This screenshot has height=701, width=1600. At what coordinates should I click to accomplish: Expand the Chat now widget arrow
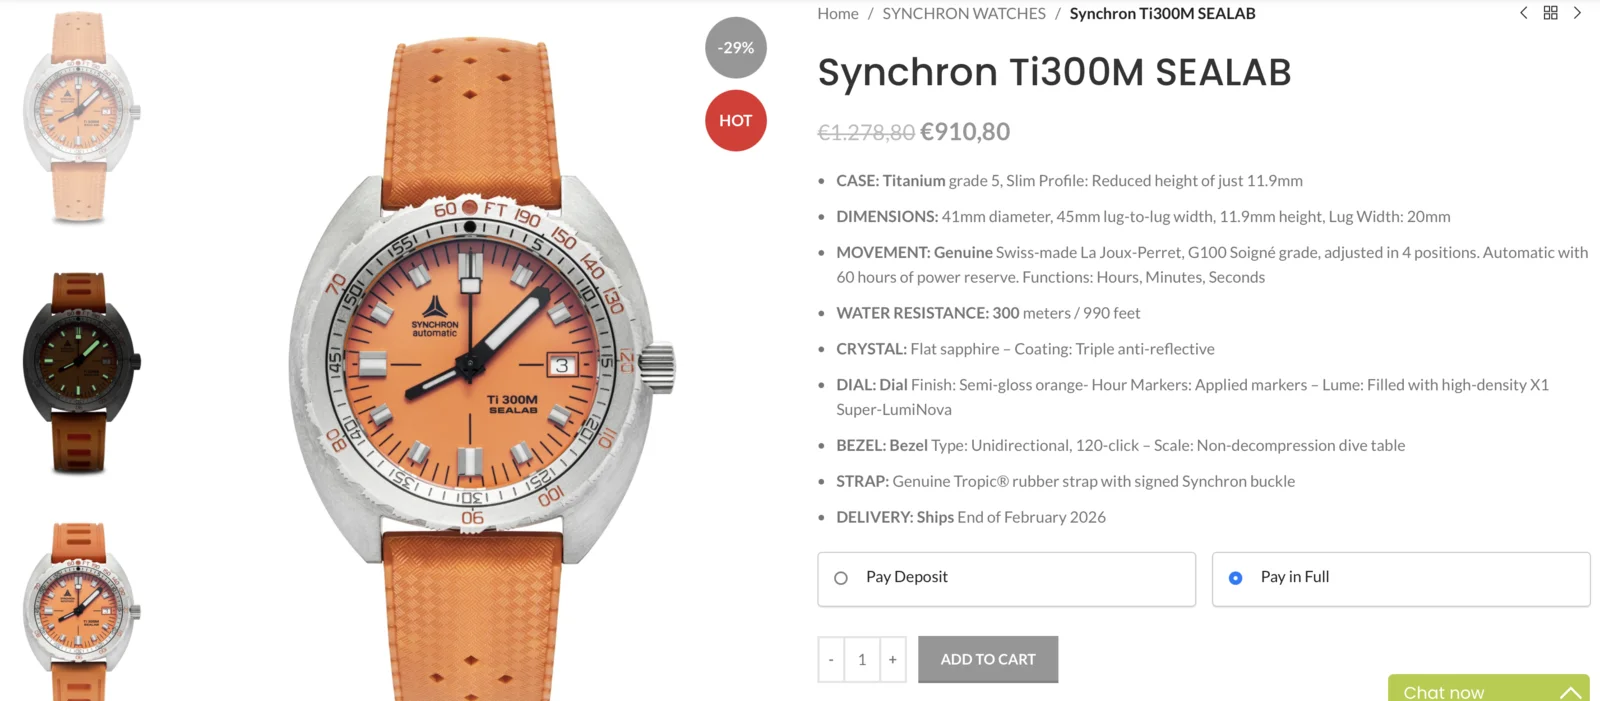point(1570,692)
